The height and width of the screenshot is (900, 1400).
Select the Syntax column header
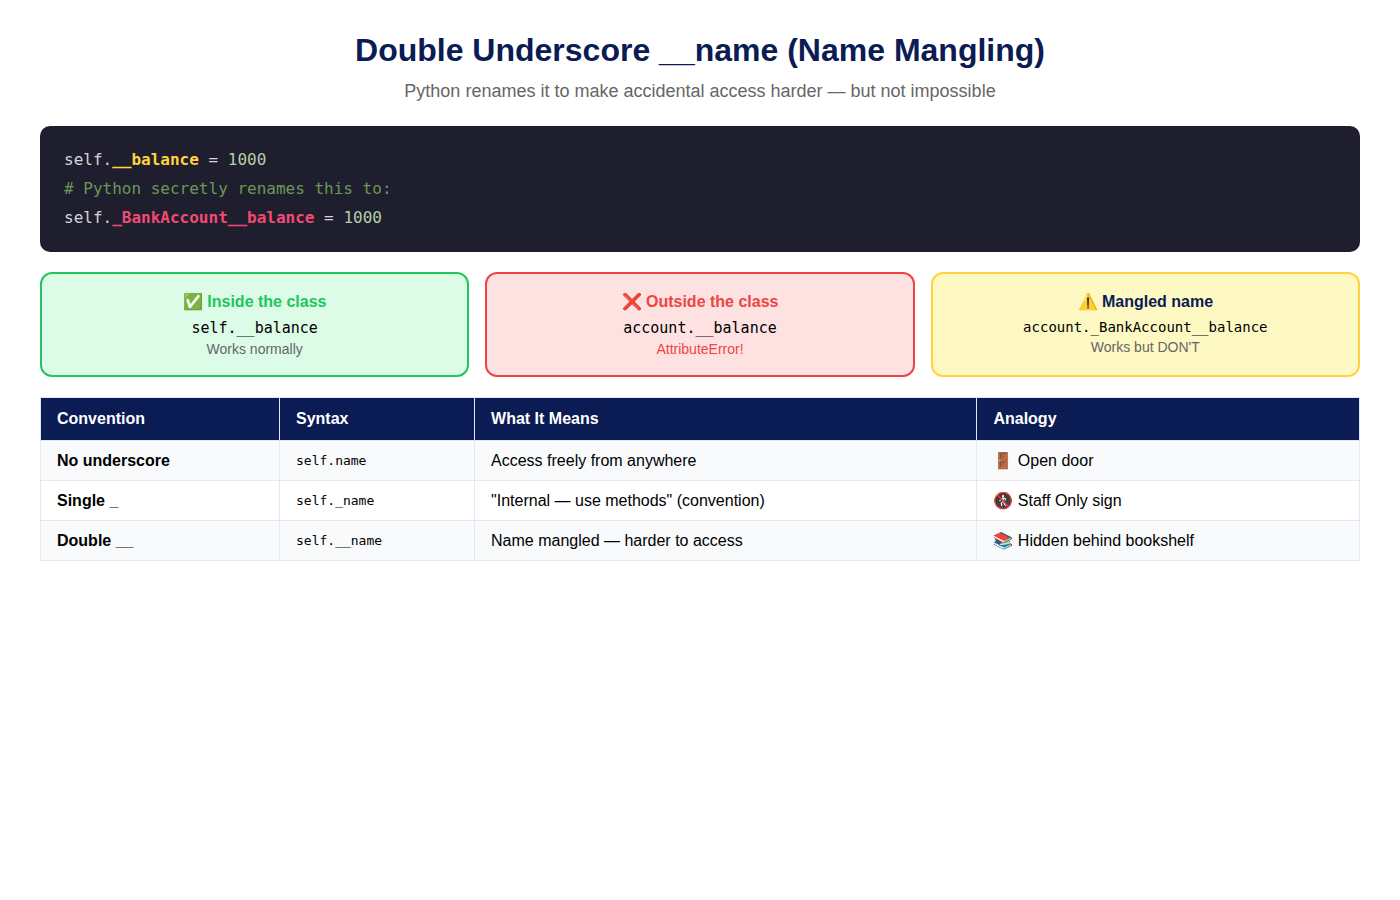pos(377,419)
